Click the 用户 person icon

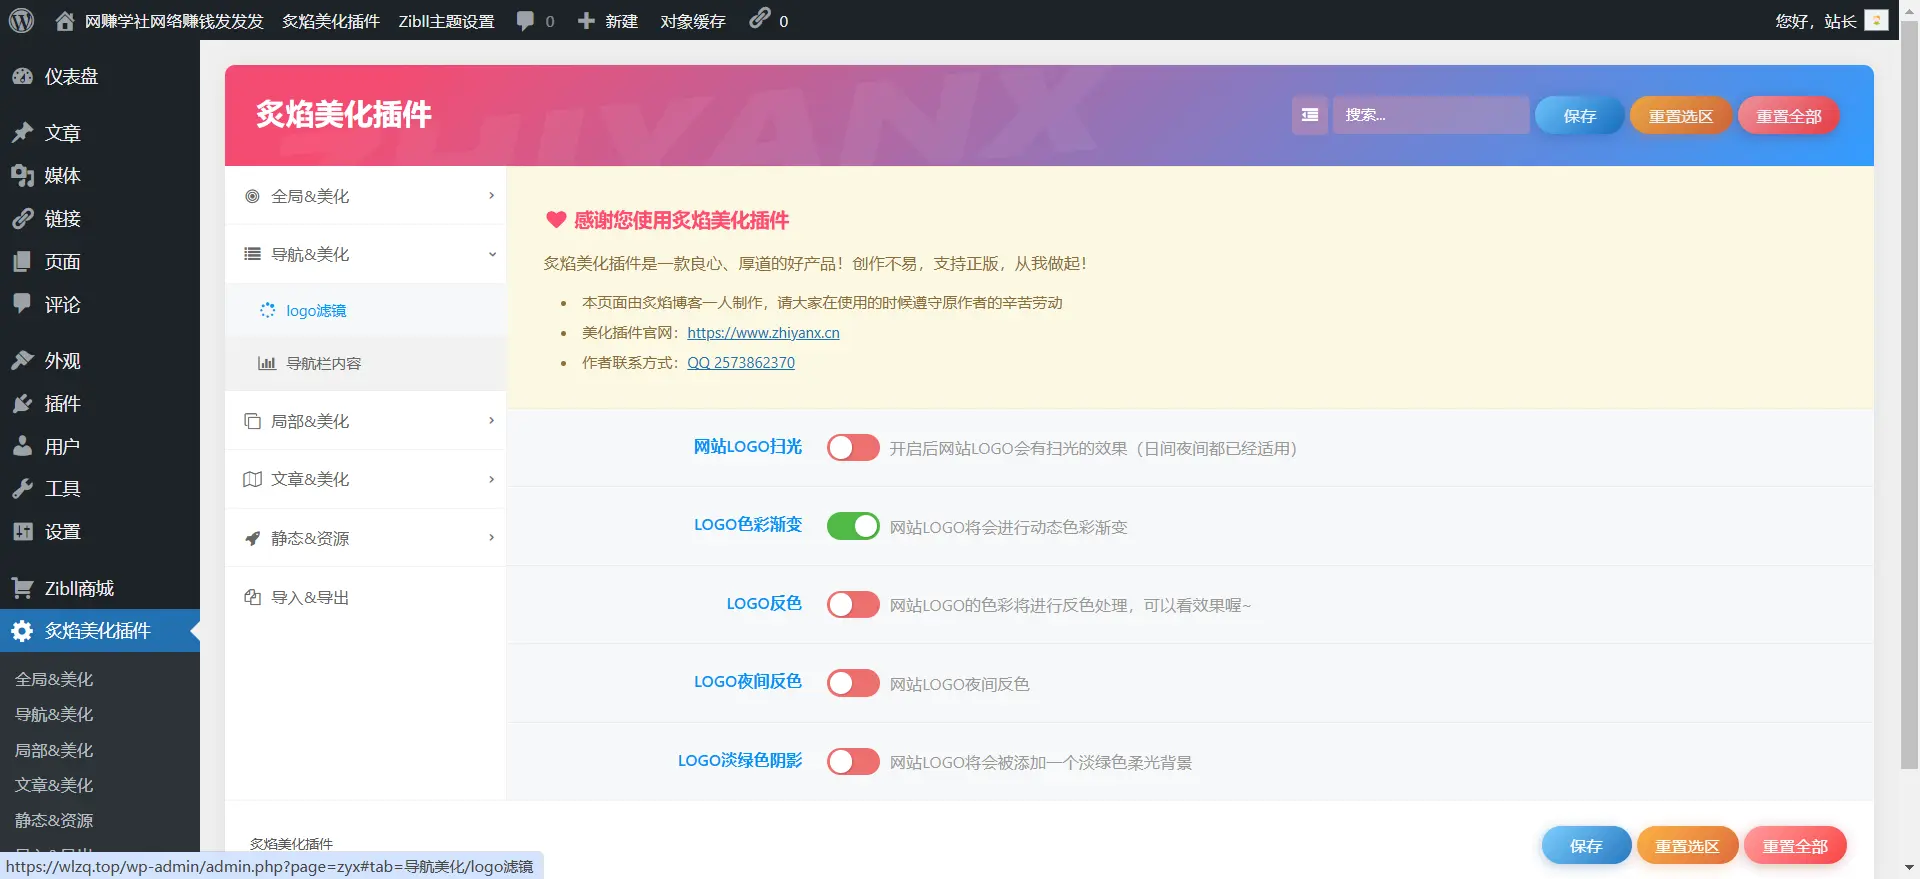click(x=22, y=446)
